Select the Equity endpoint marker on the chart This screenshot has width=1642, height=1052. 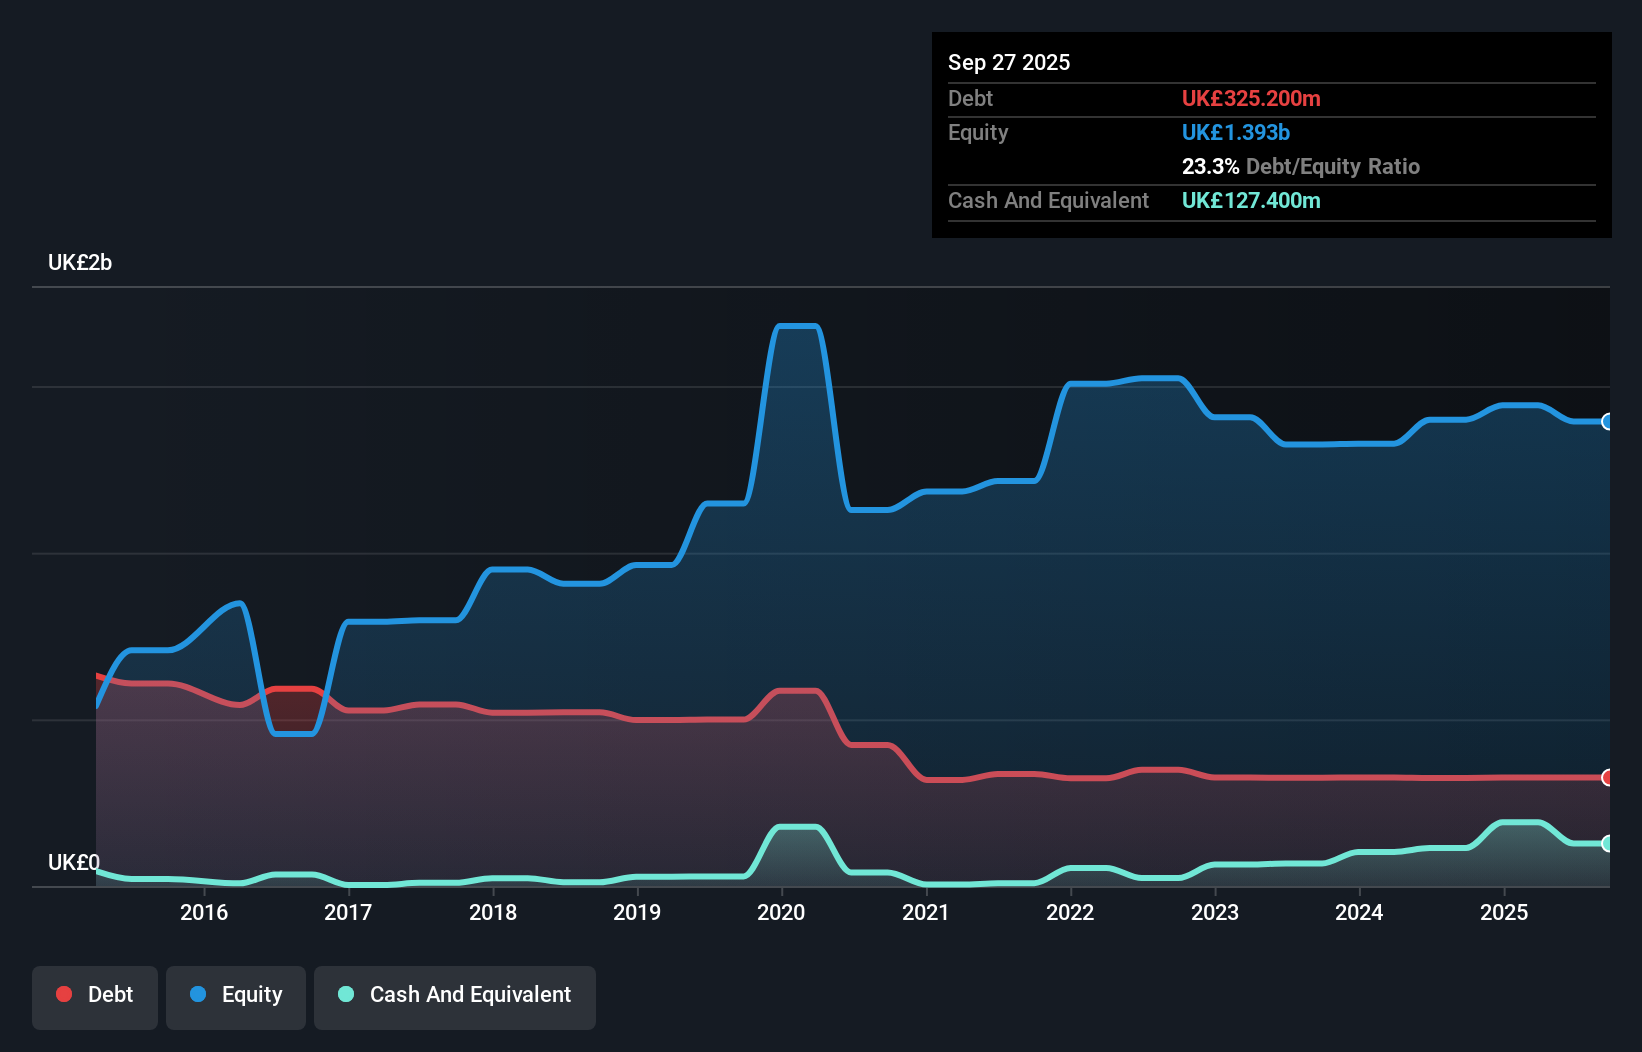(x=1607, y=421)
